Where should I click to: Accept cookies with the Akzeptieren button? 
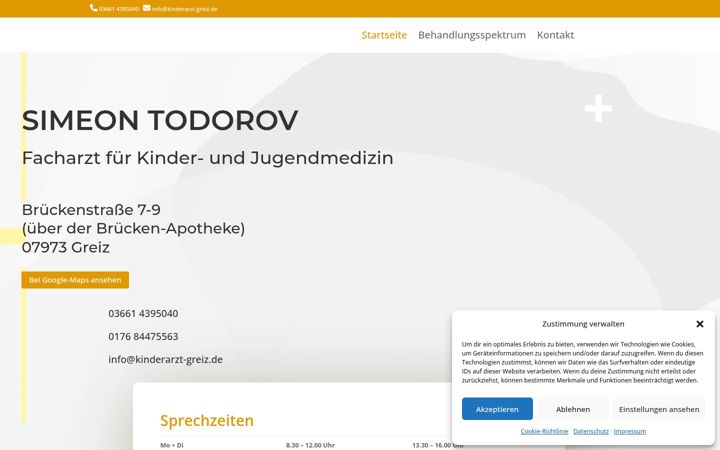497,409
